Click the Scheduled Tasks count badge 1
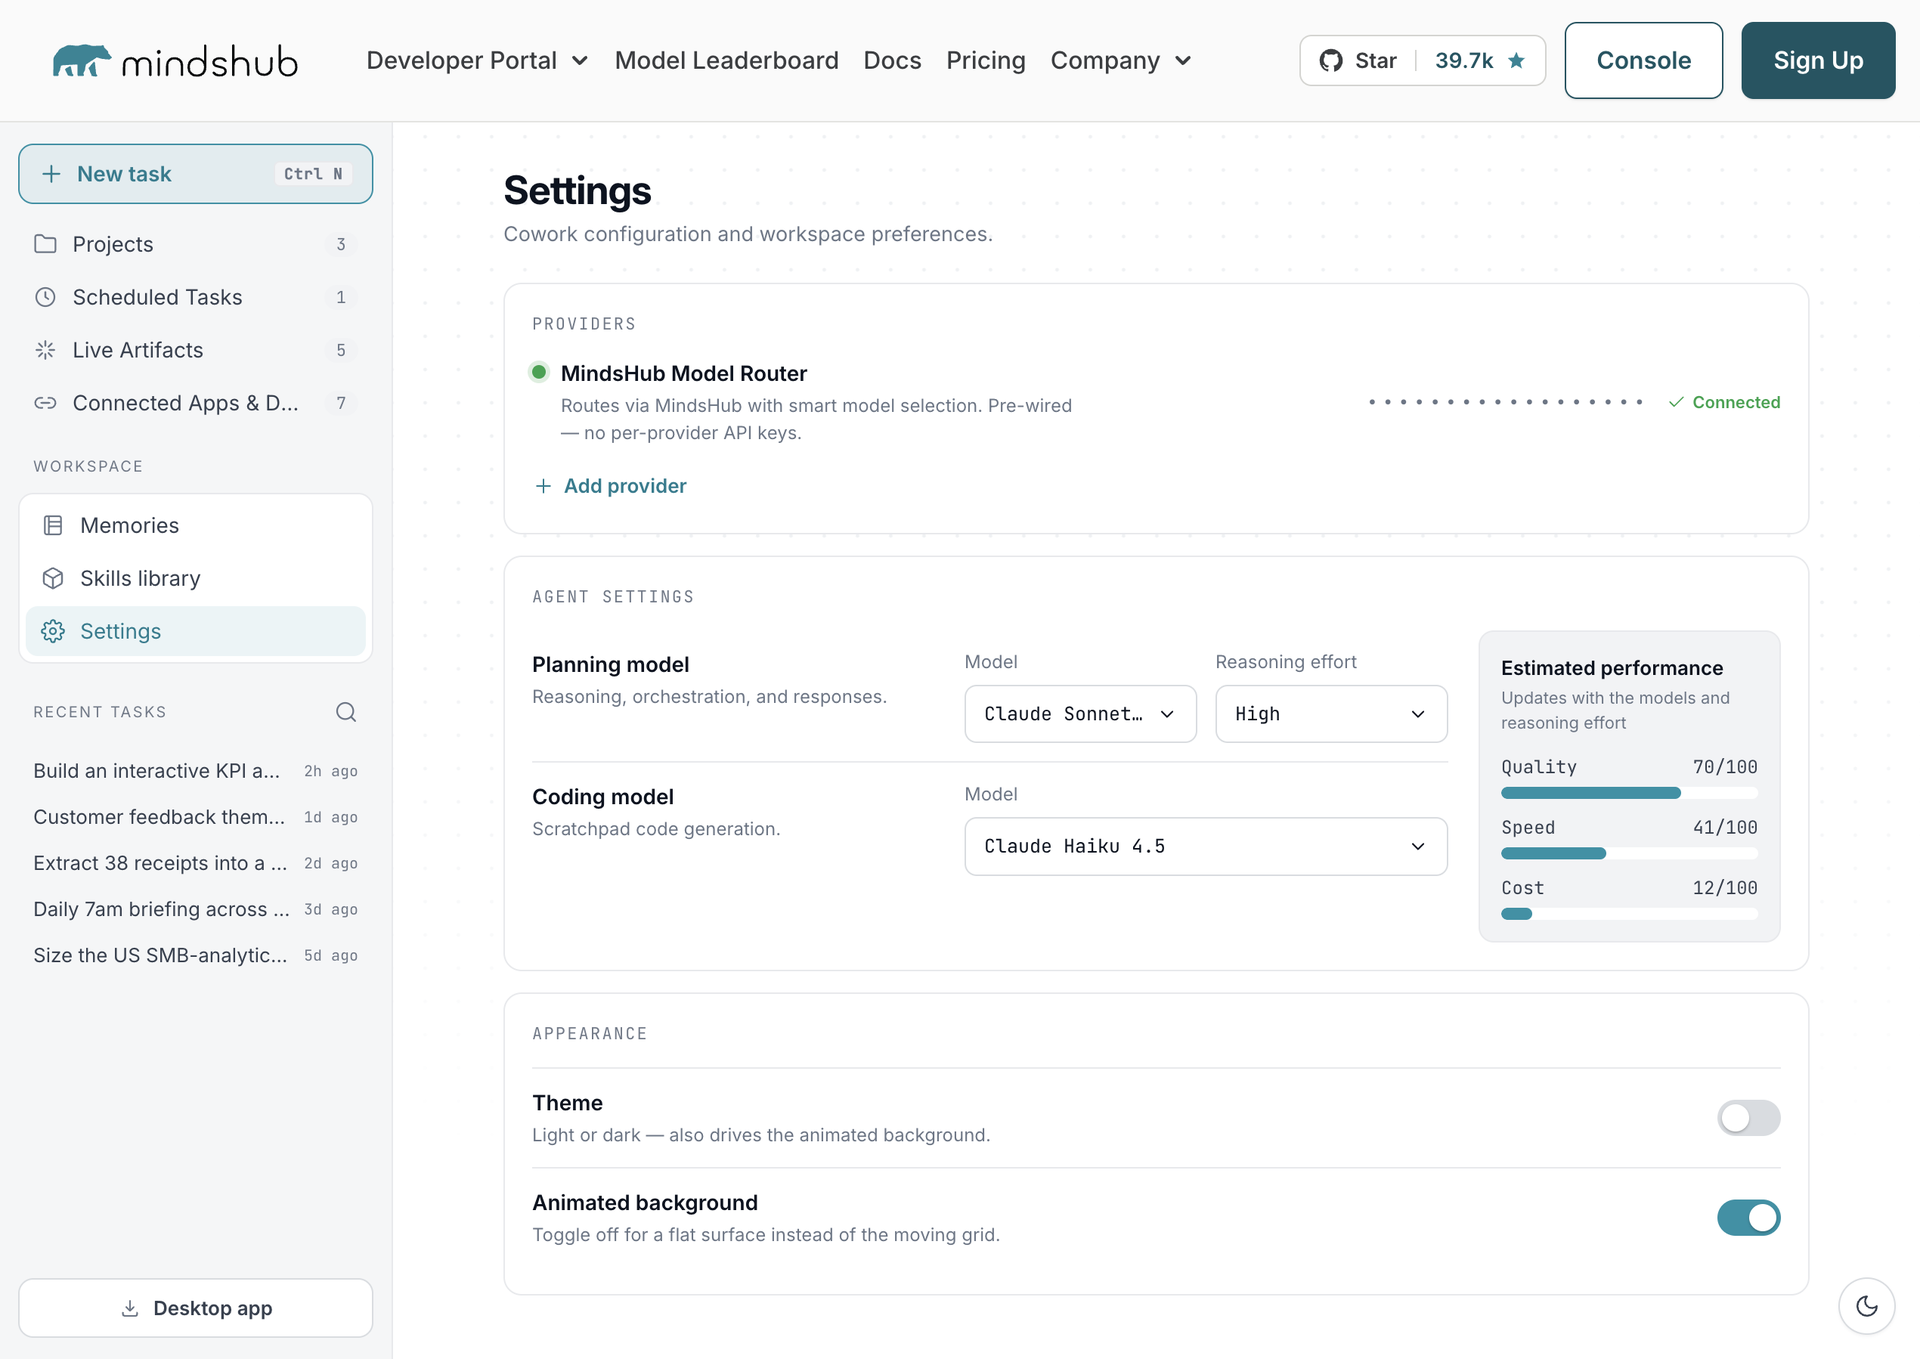 [341, 297]
